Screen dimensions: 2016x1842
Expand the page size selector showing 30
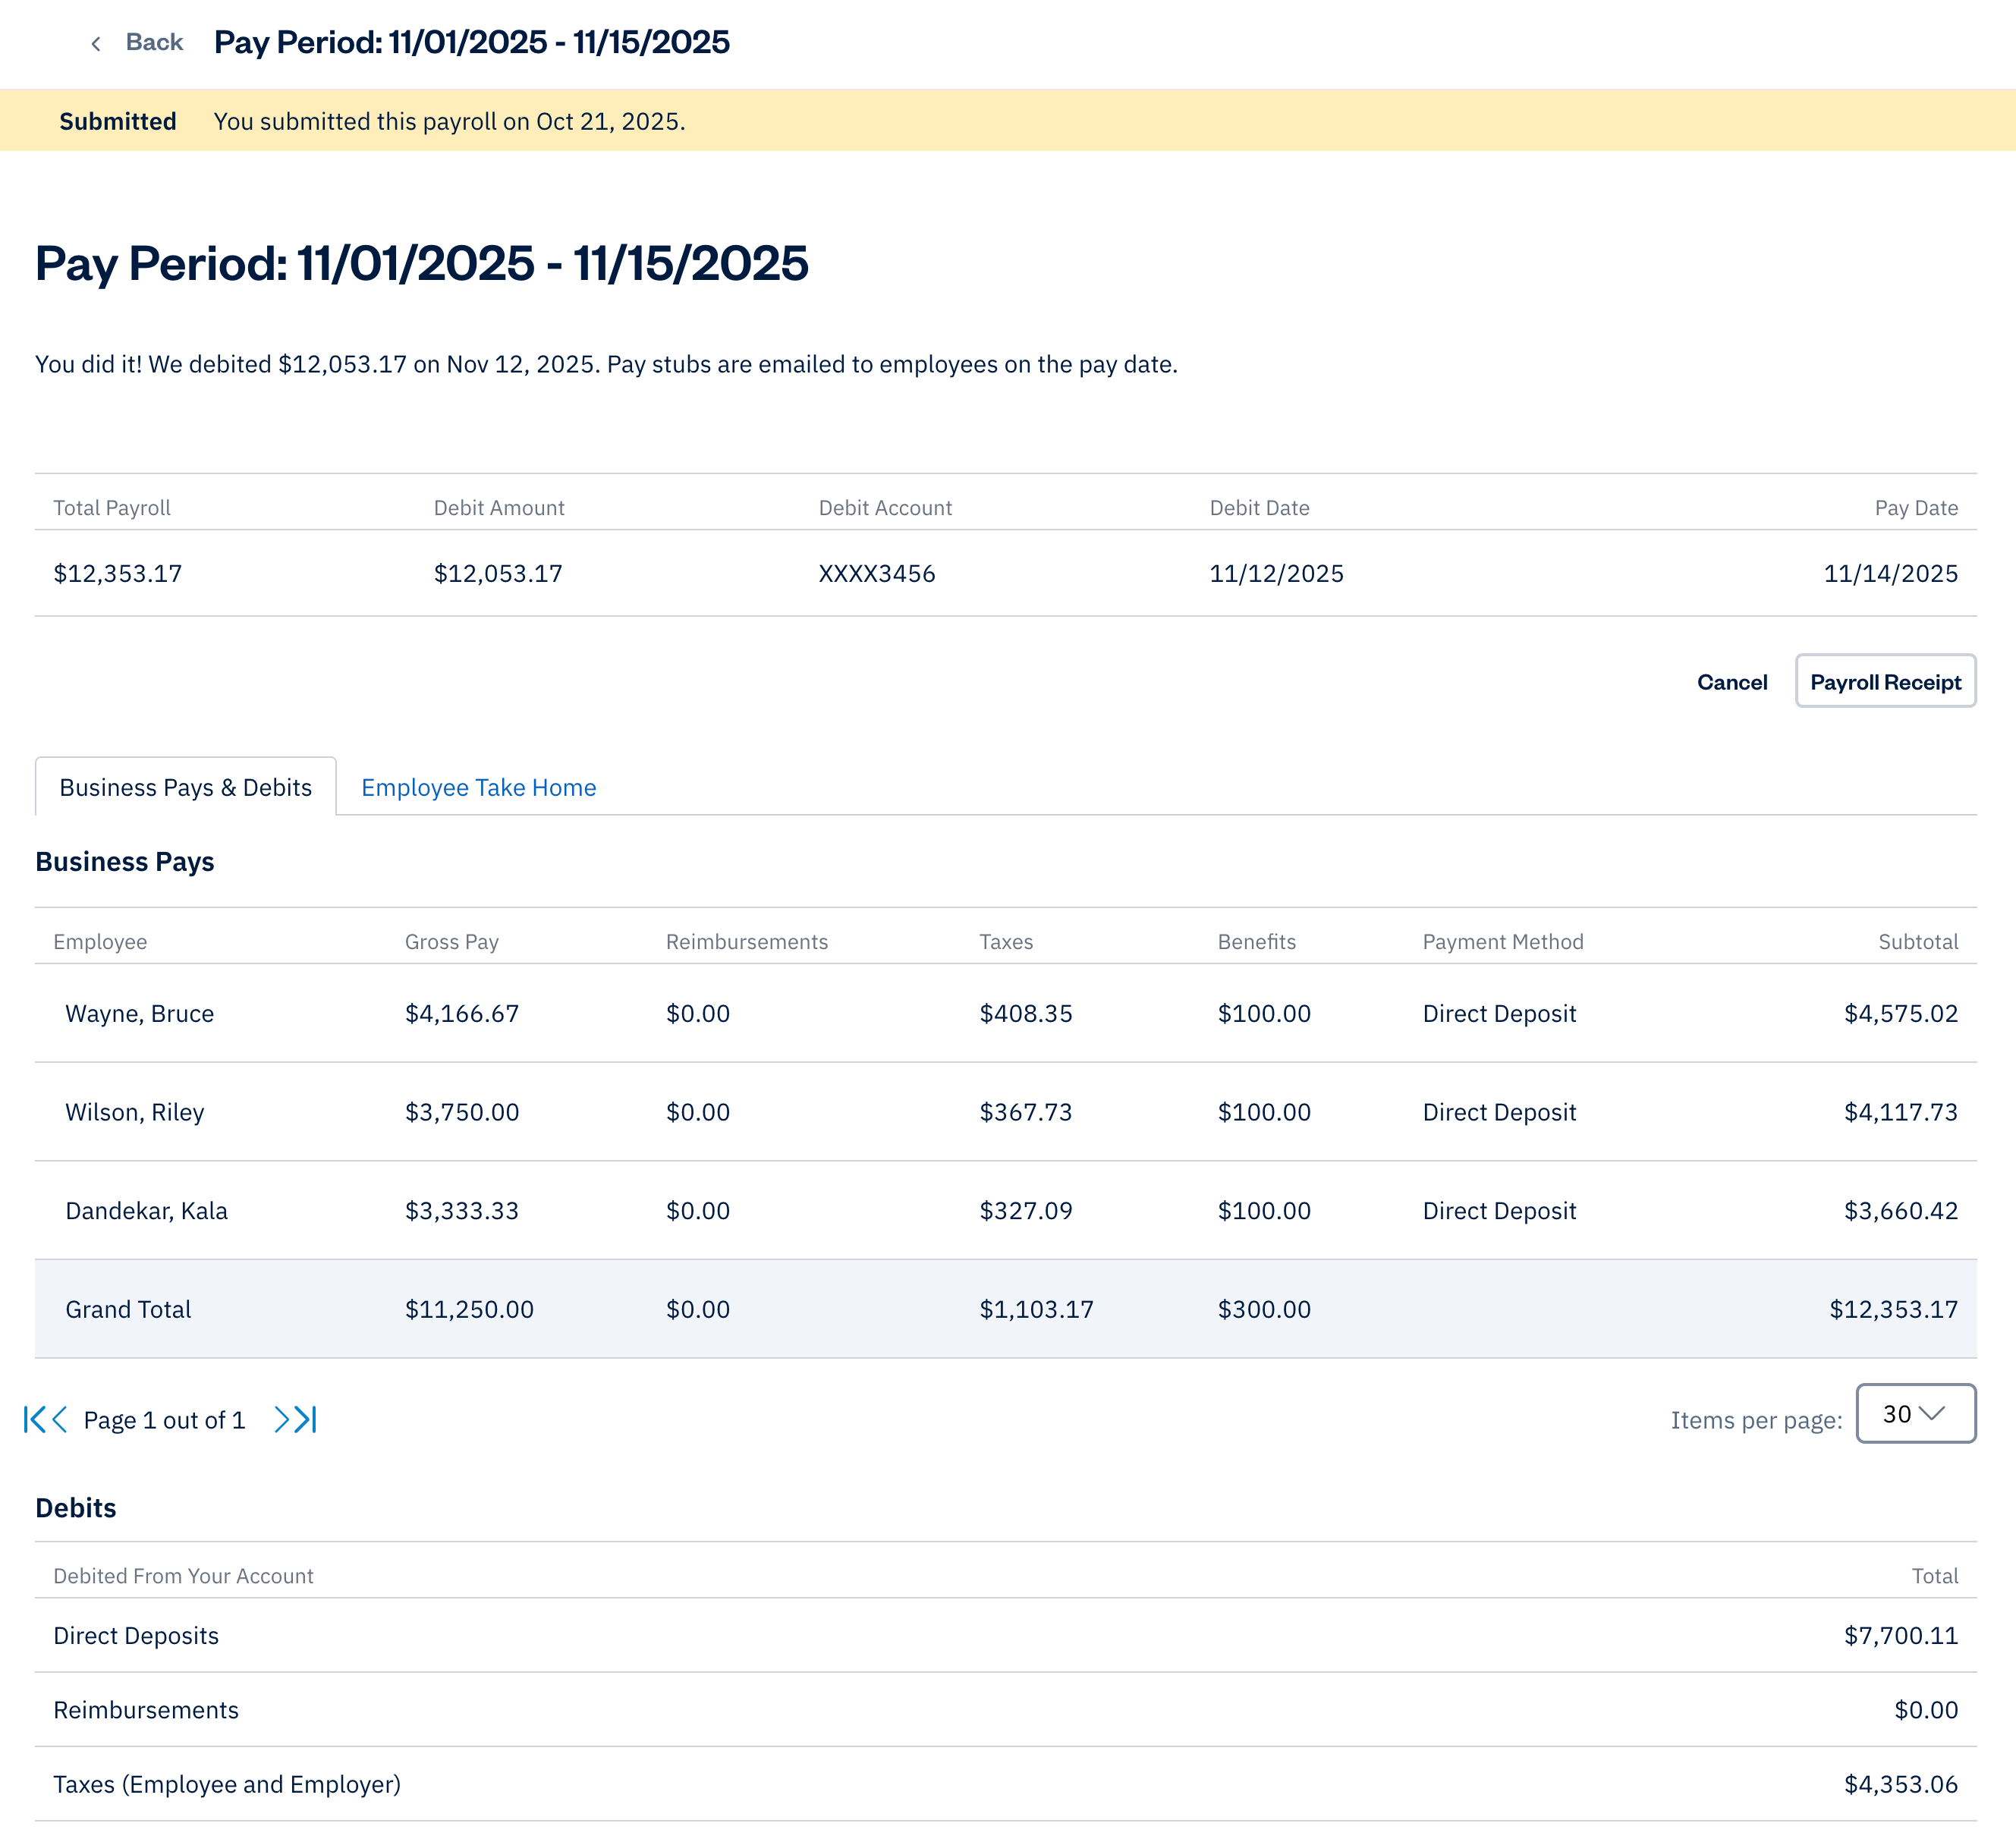tap(1915, 1414)
